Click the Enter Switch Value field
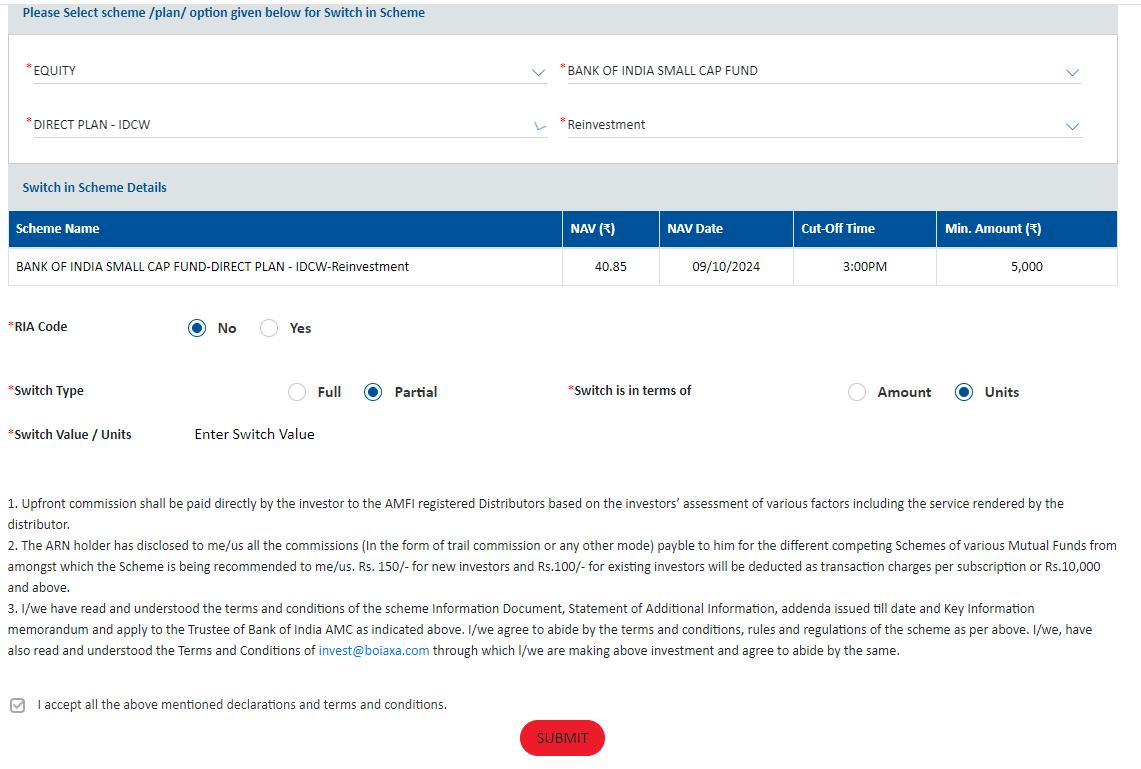The image size is (1141, 769). point(300,434)
